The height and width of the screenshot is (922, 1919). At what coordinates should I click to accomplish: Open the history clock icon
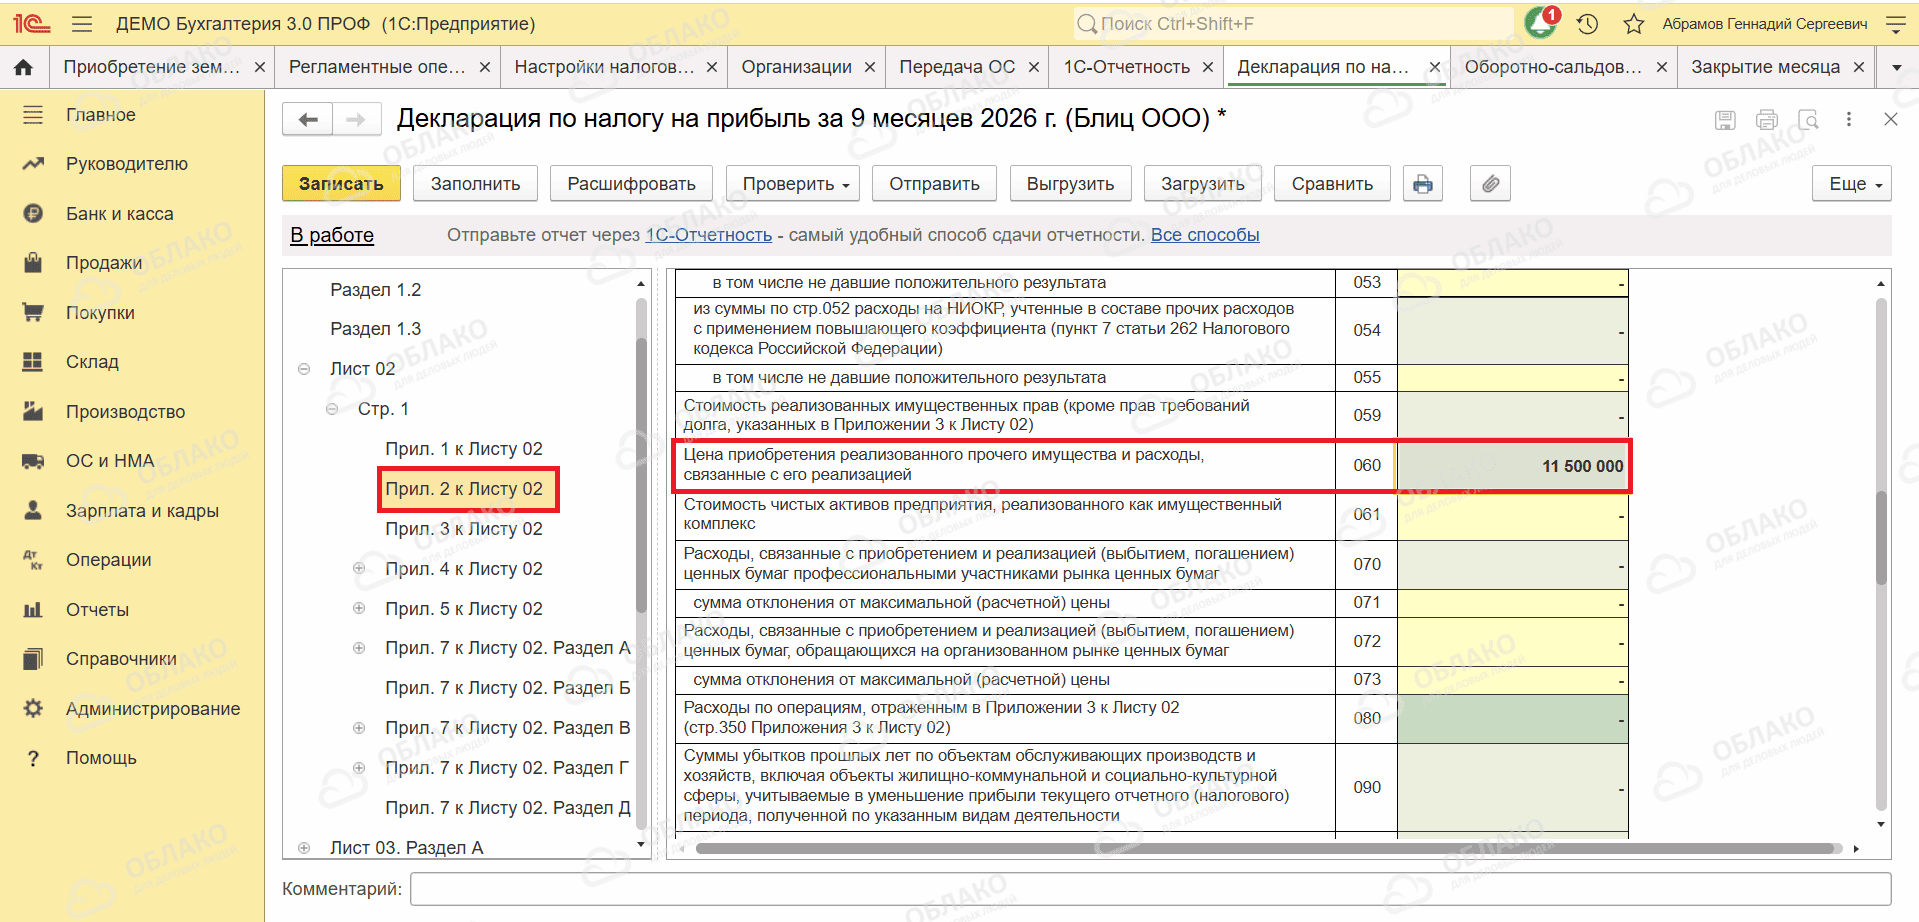click(1587, 24)
